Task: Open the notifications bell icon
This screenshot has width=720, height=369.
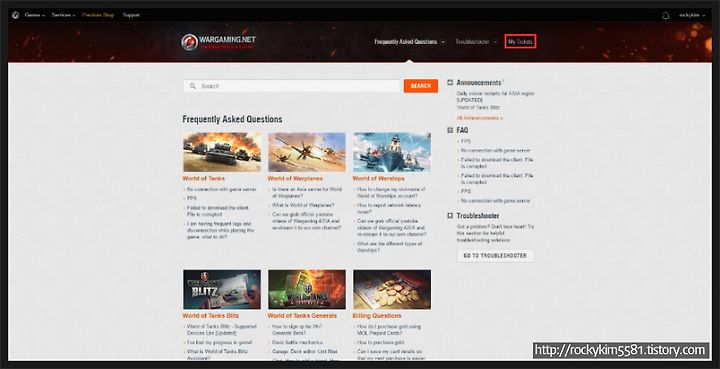Action: click(666, 15)
